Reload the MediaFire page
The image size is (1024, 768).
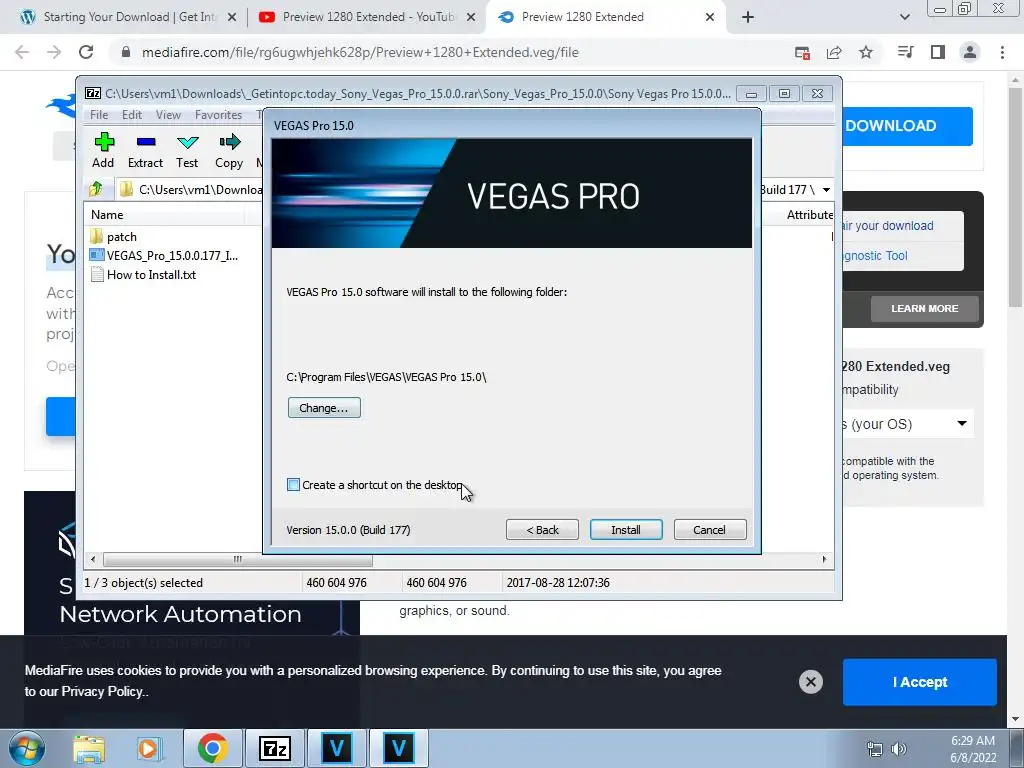(x=86, y=52)
